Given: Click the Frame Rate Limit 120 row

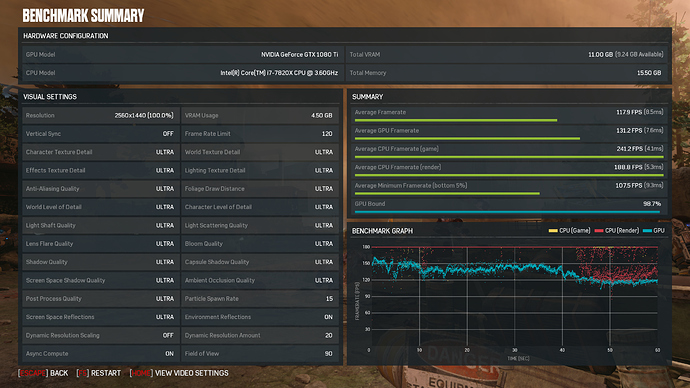Looking at the screenshot, I should pos(260,134).
